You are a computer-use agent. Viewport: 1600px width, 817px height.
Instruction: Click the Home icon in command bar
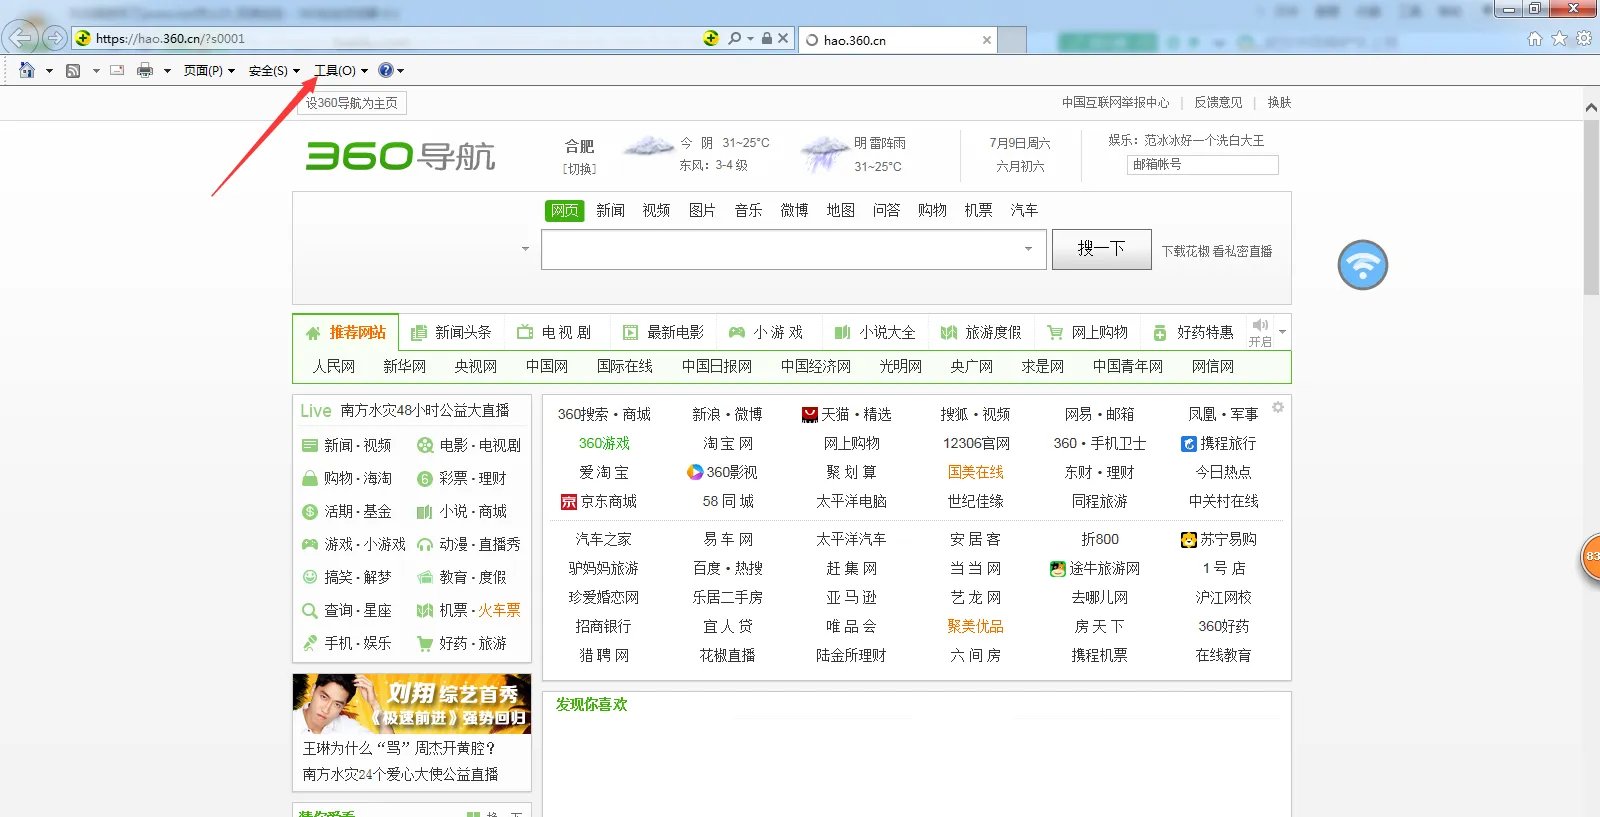point(27,70)
